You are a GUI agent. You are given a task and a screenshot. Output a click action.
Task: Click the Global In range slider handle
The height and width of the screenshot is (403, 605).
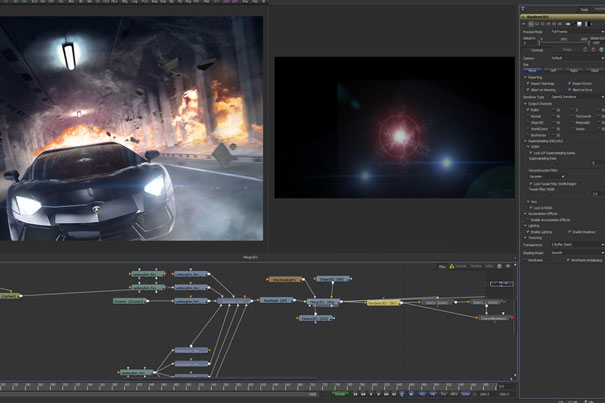[539, 43]
